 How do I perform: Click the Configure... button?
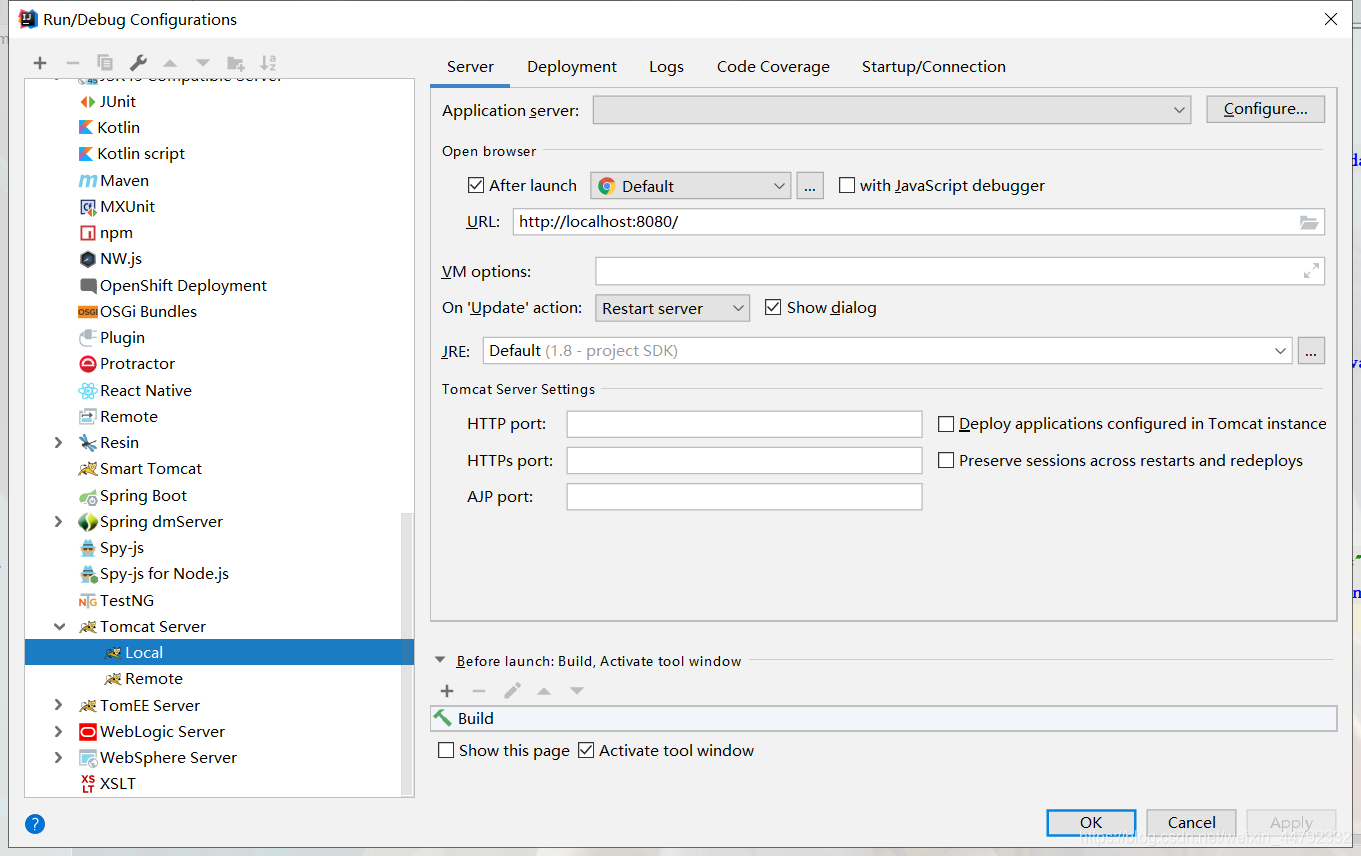[x=1265, y=109]
